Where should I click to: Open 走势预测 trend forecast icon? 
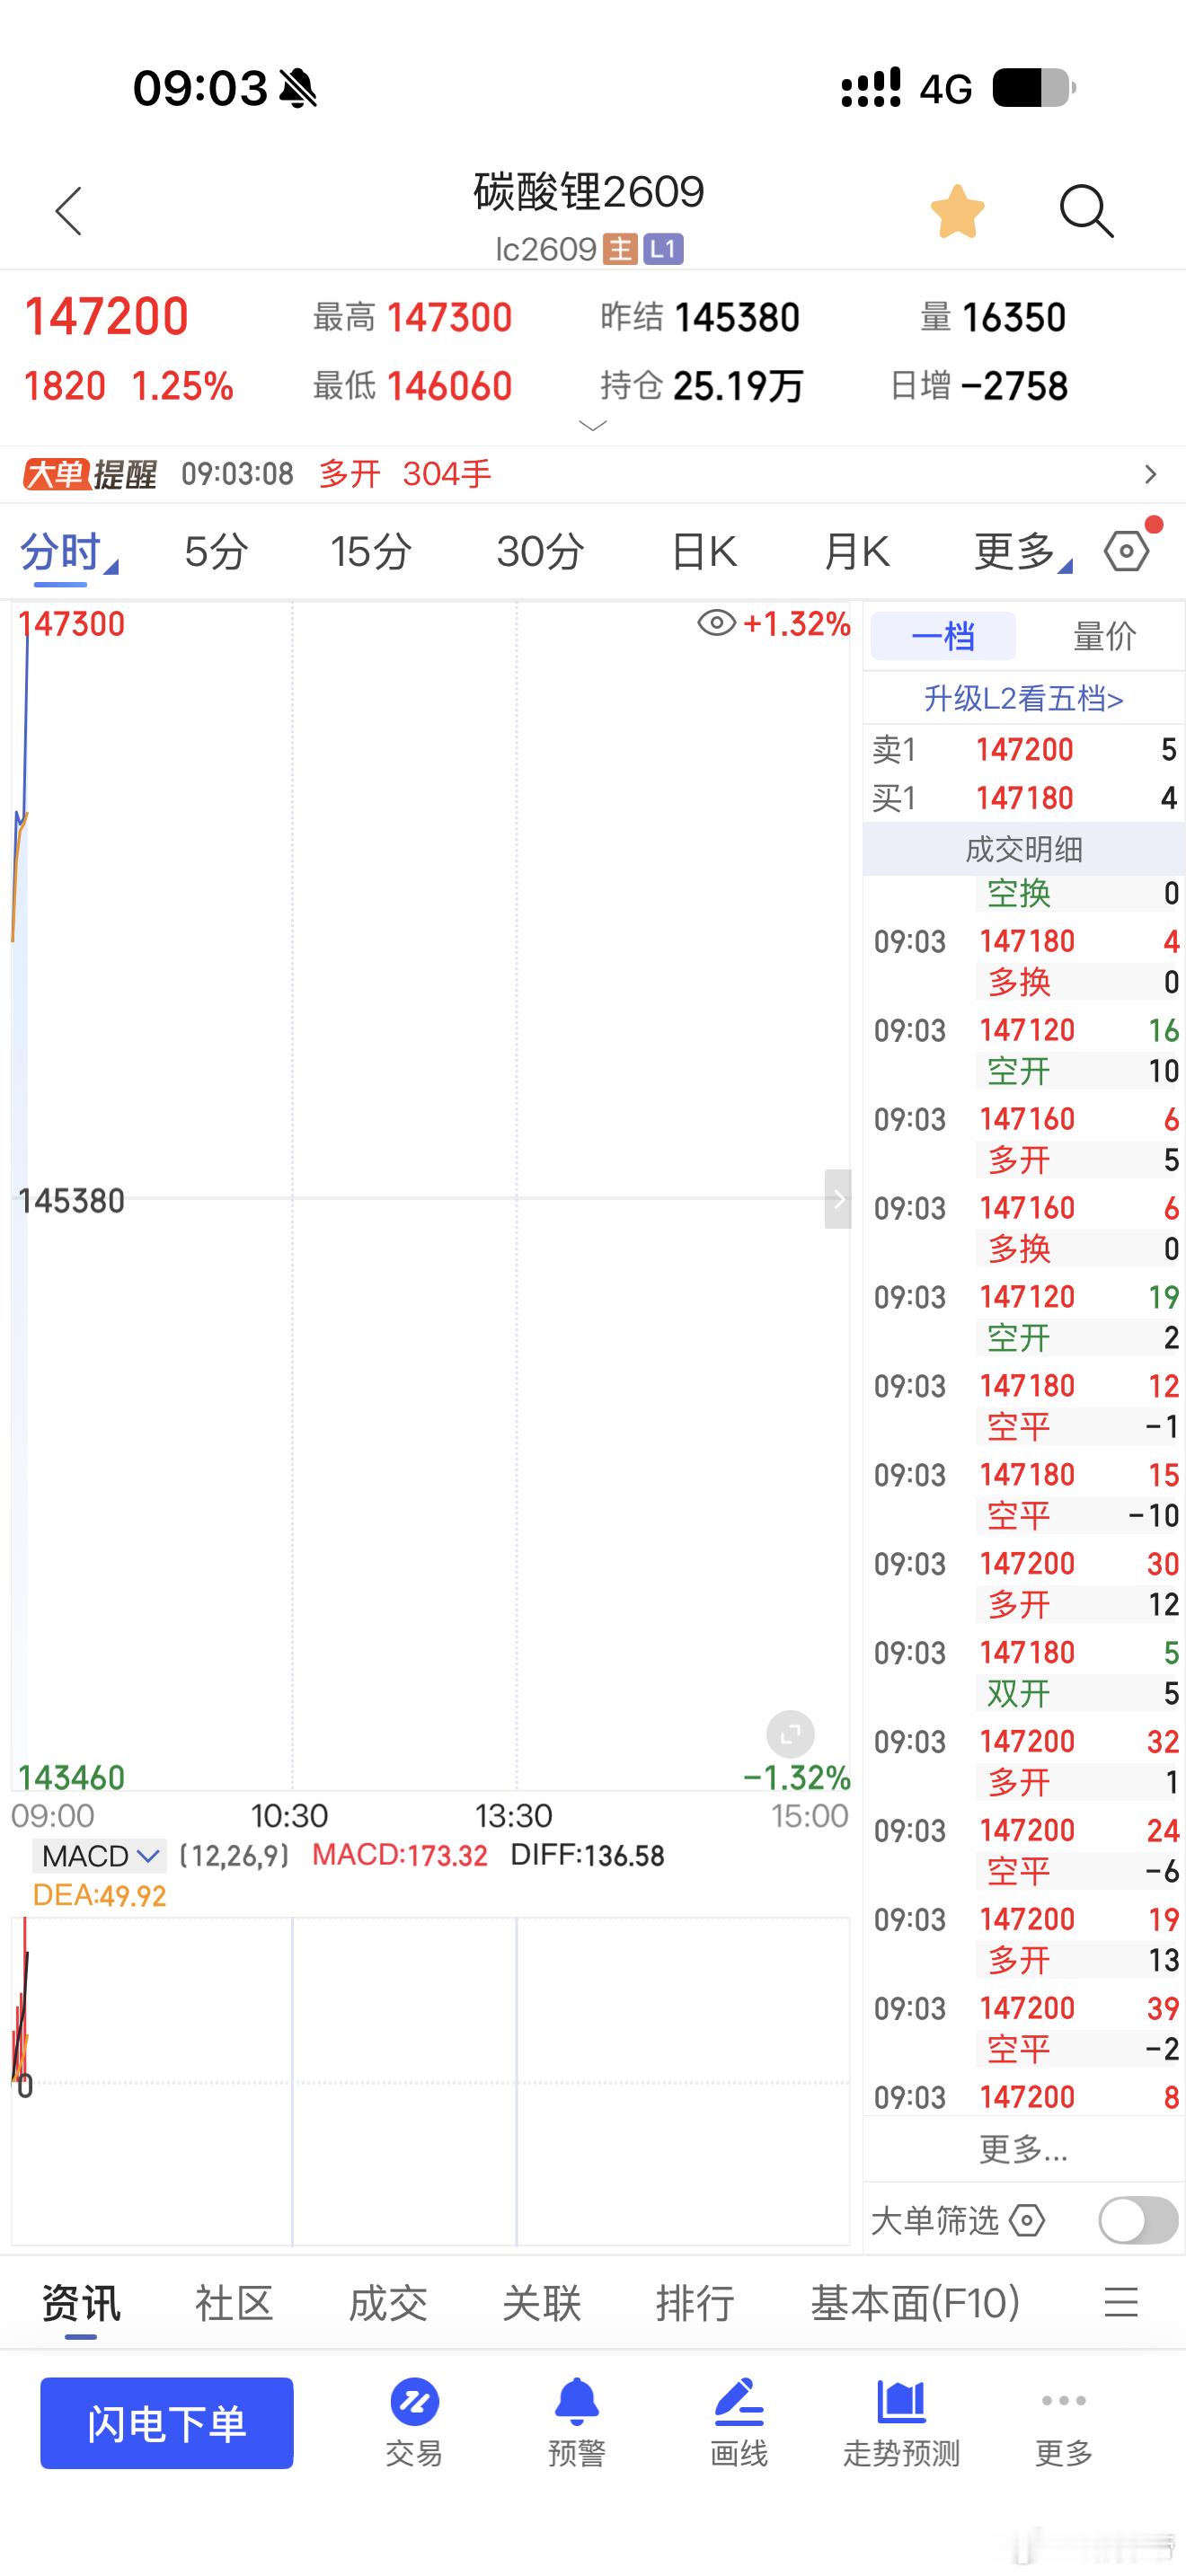[x=901, y=2403]
